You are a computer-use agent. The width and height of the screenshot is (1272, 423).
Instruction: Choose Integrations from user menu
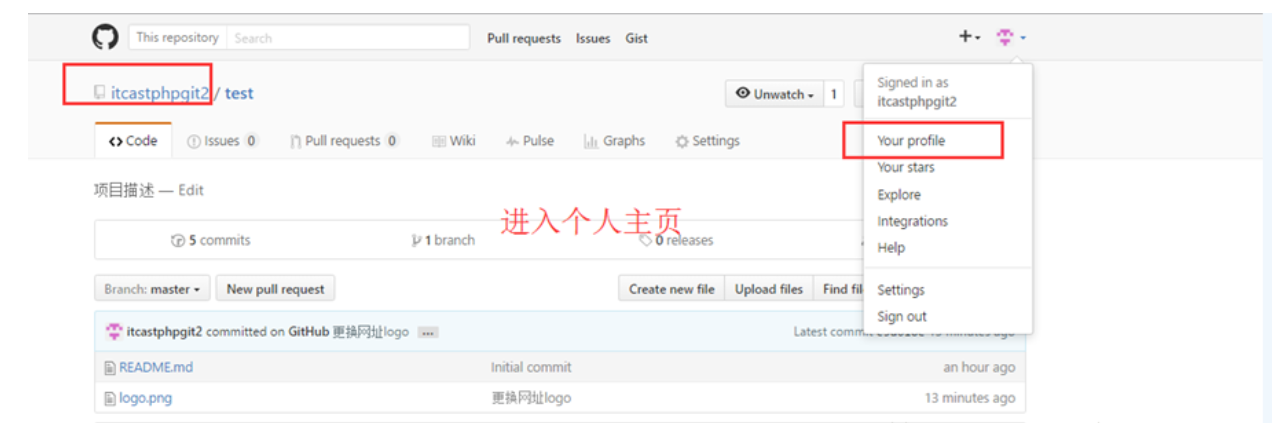912,221
